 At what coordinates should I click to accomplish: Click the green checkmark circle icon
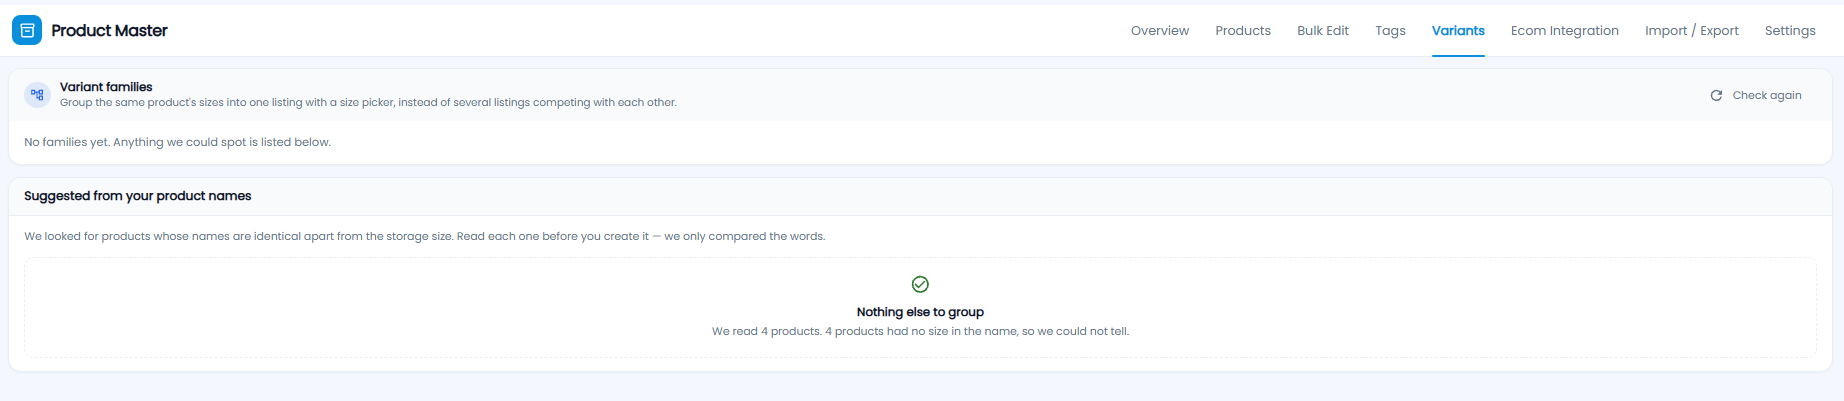(x=920, y=284)
